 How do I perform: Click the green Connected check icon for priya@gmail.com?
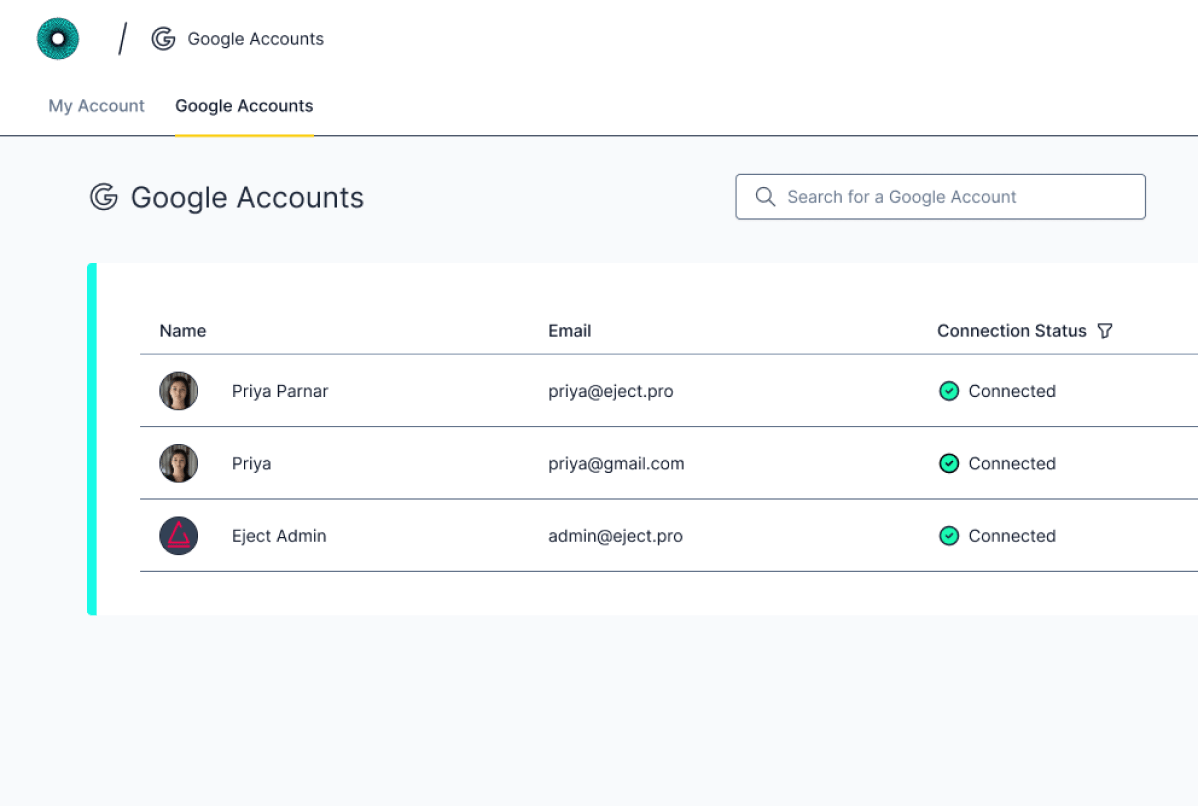[x=948, y=463]
